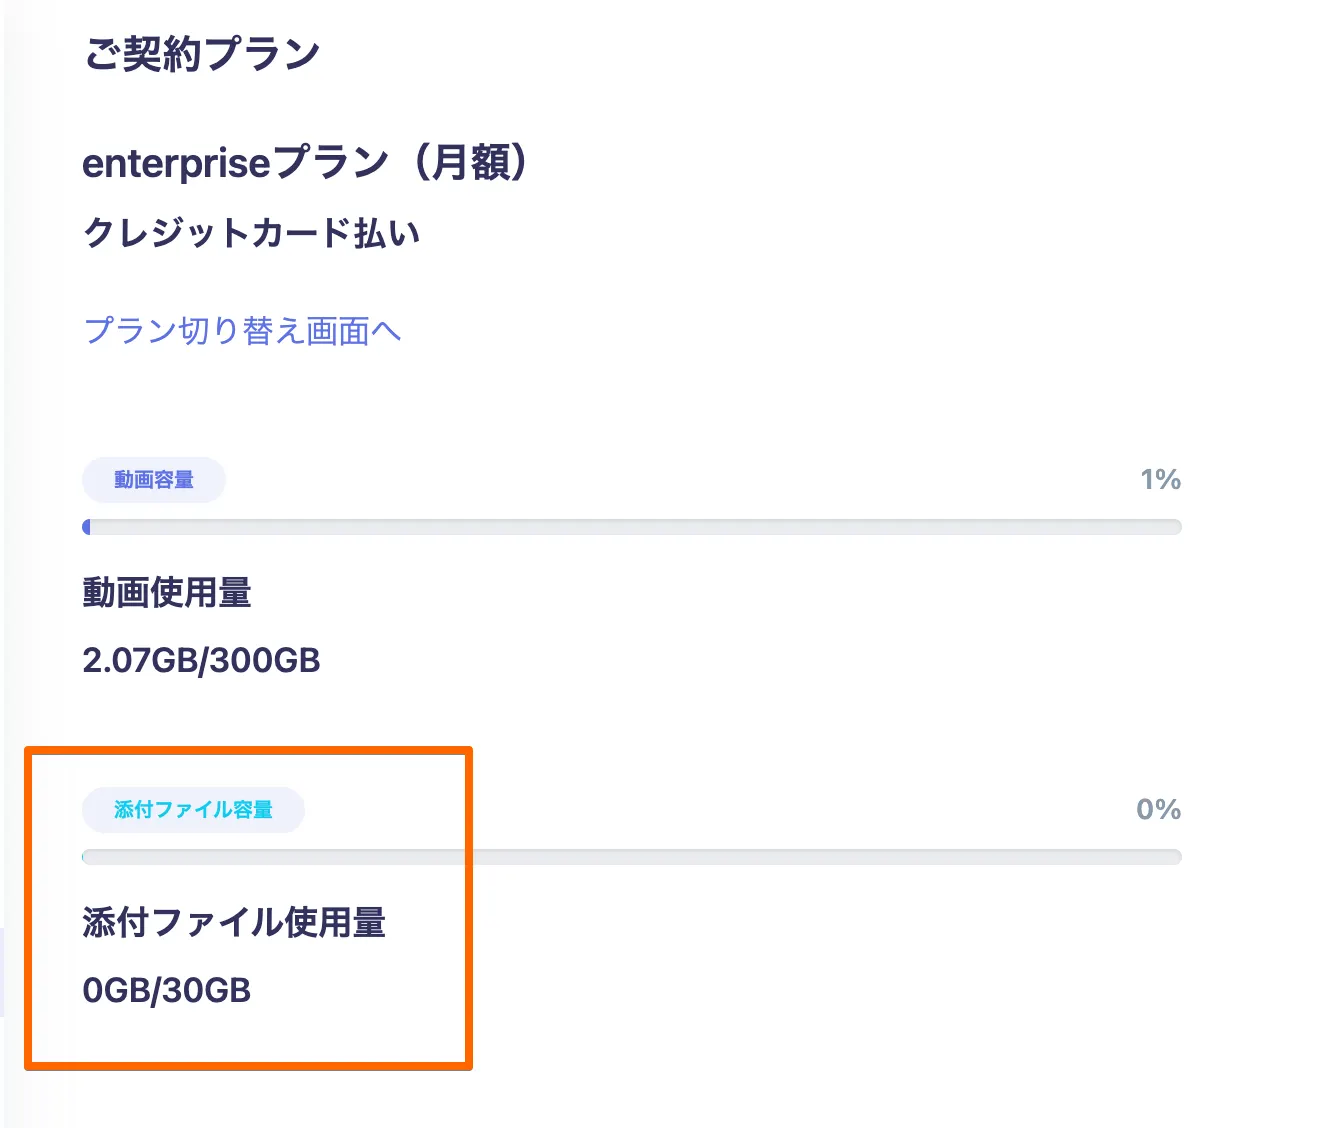Click the ご契約プラン section heading

pos(201,54)
